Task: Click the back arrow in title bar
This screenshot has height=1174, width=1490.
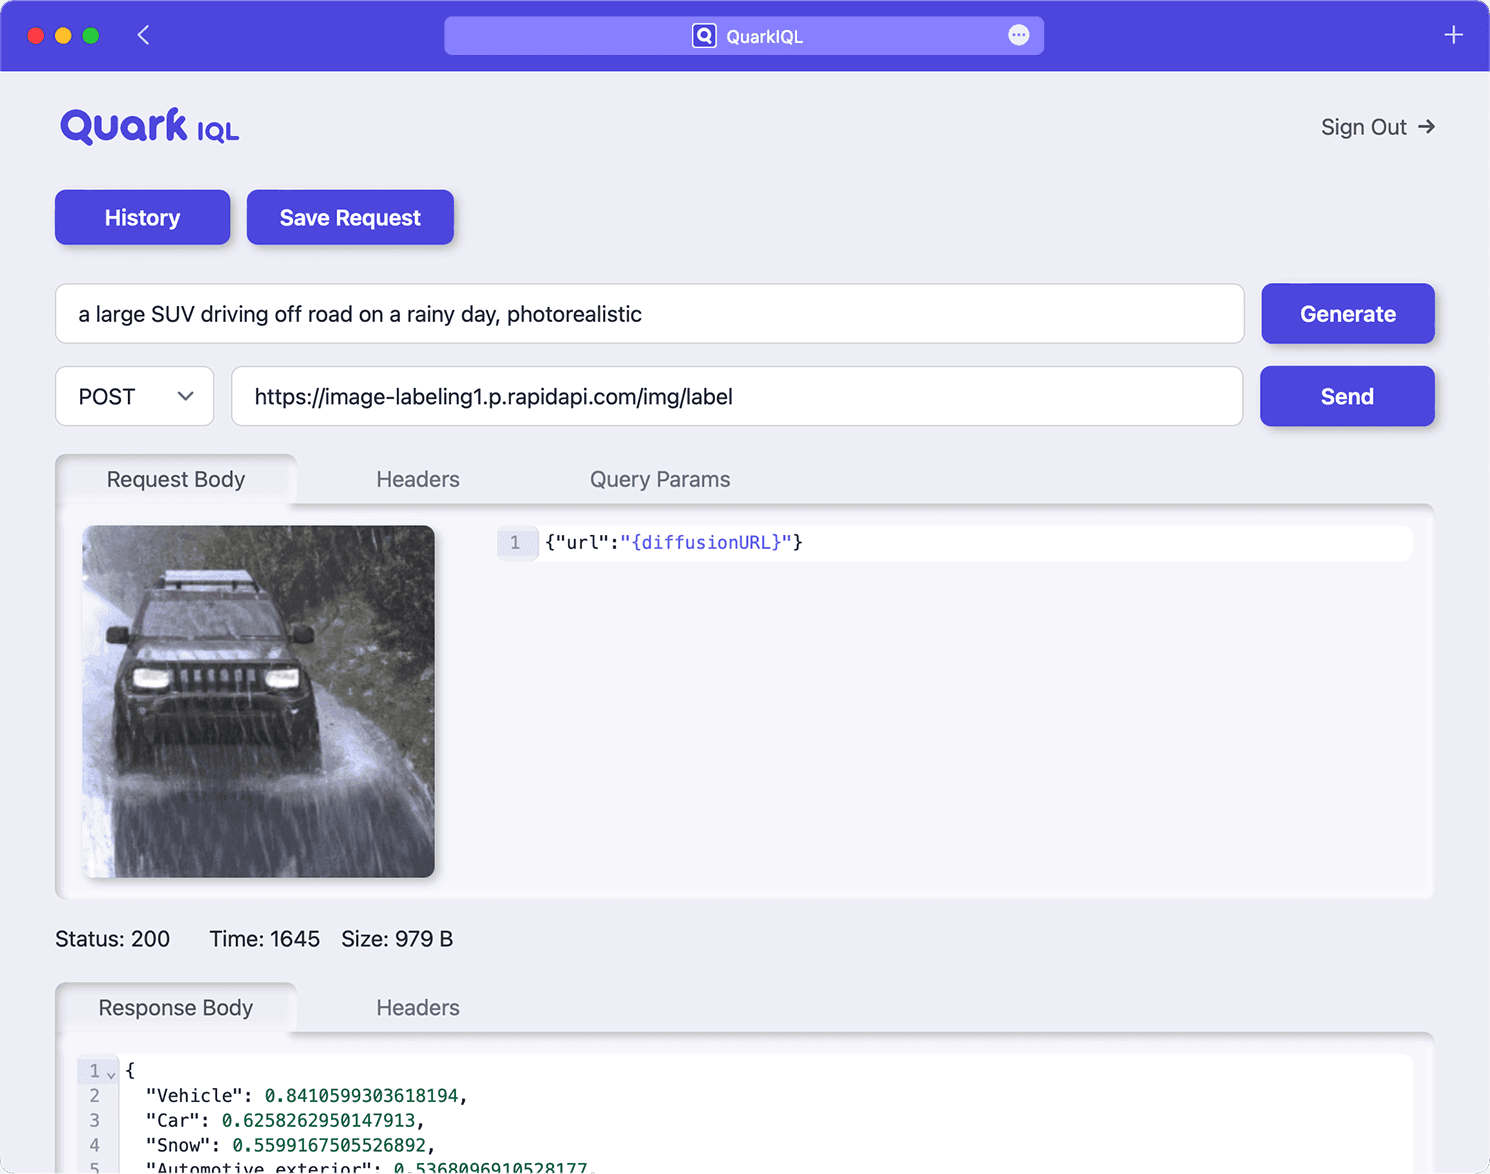Action: point(143,36)
